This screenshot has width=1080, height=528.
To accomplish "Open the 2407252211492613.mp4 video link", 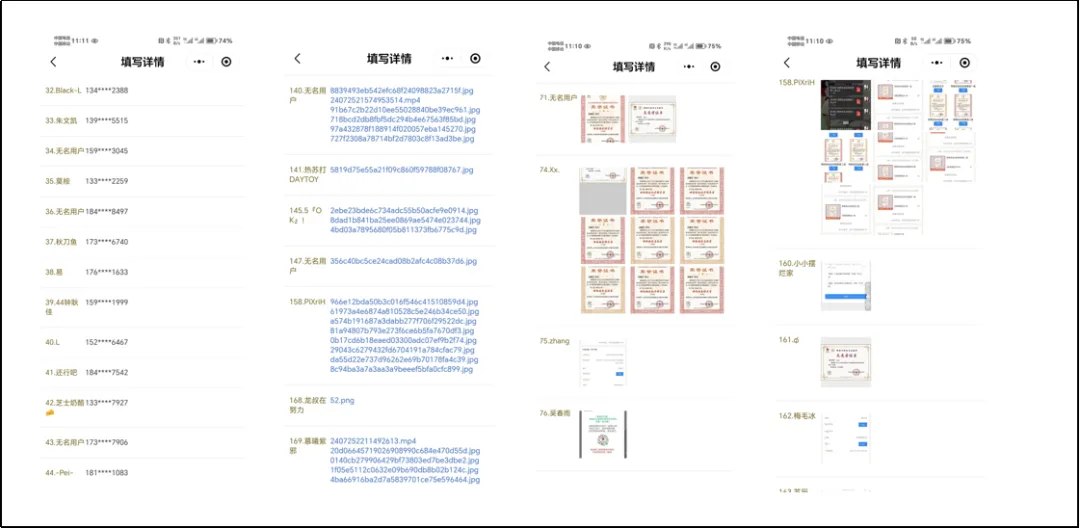I will click(x=373, y=441).
